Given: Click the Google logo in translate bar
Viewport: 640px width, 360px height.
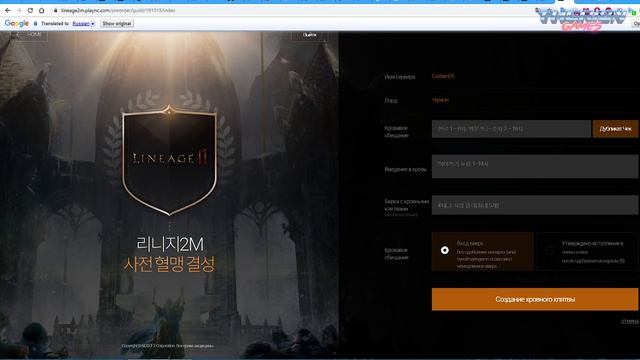Looking at the screenshot, I should click(17, 24).
